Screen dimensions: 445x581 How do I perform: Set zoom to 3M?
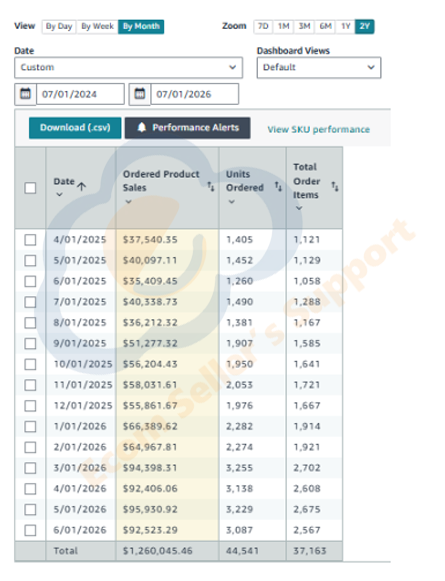304,26
